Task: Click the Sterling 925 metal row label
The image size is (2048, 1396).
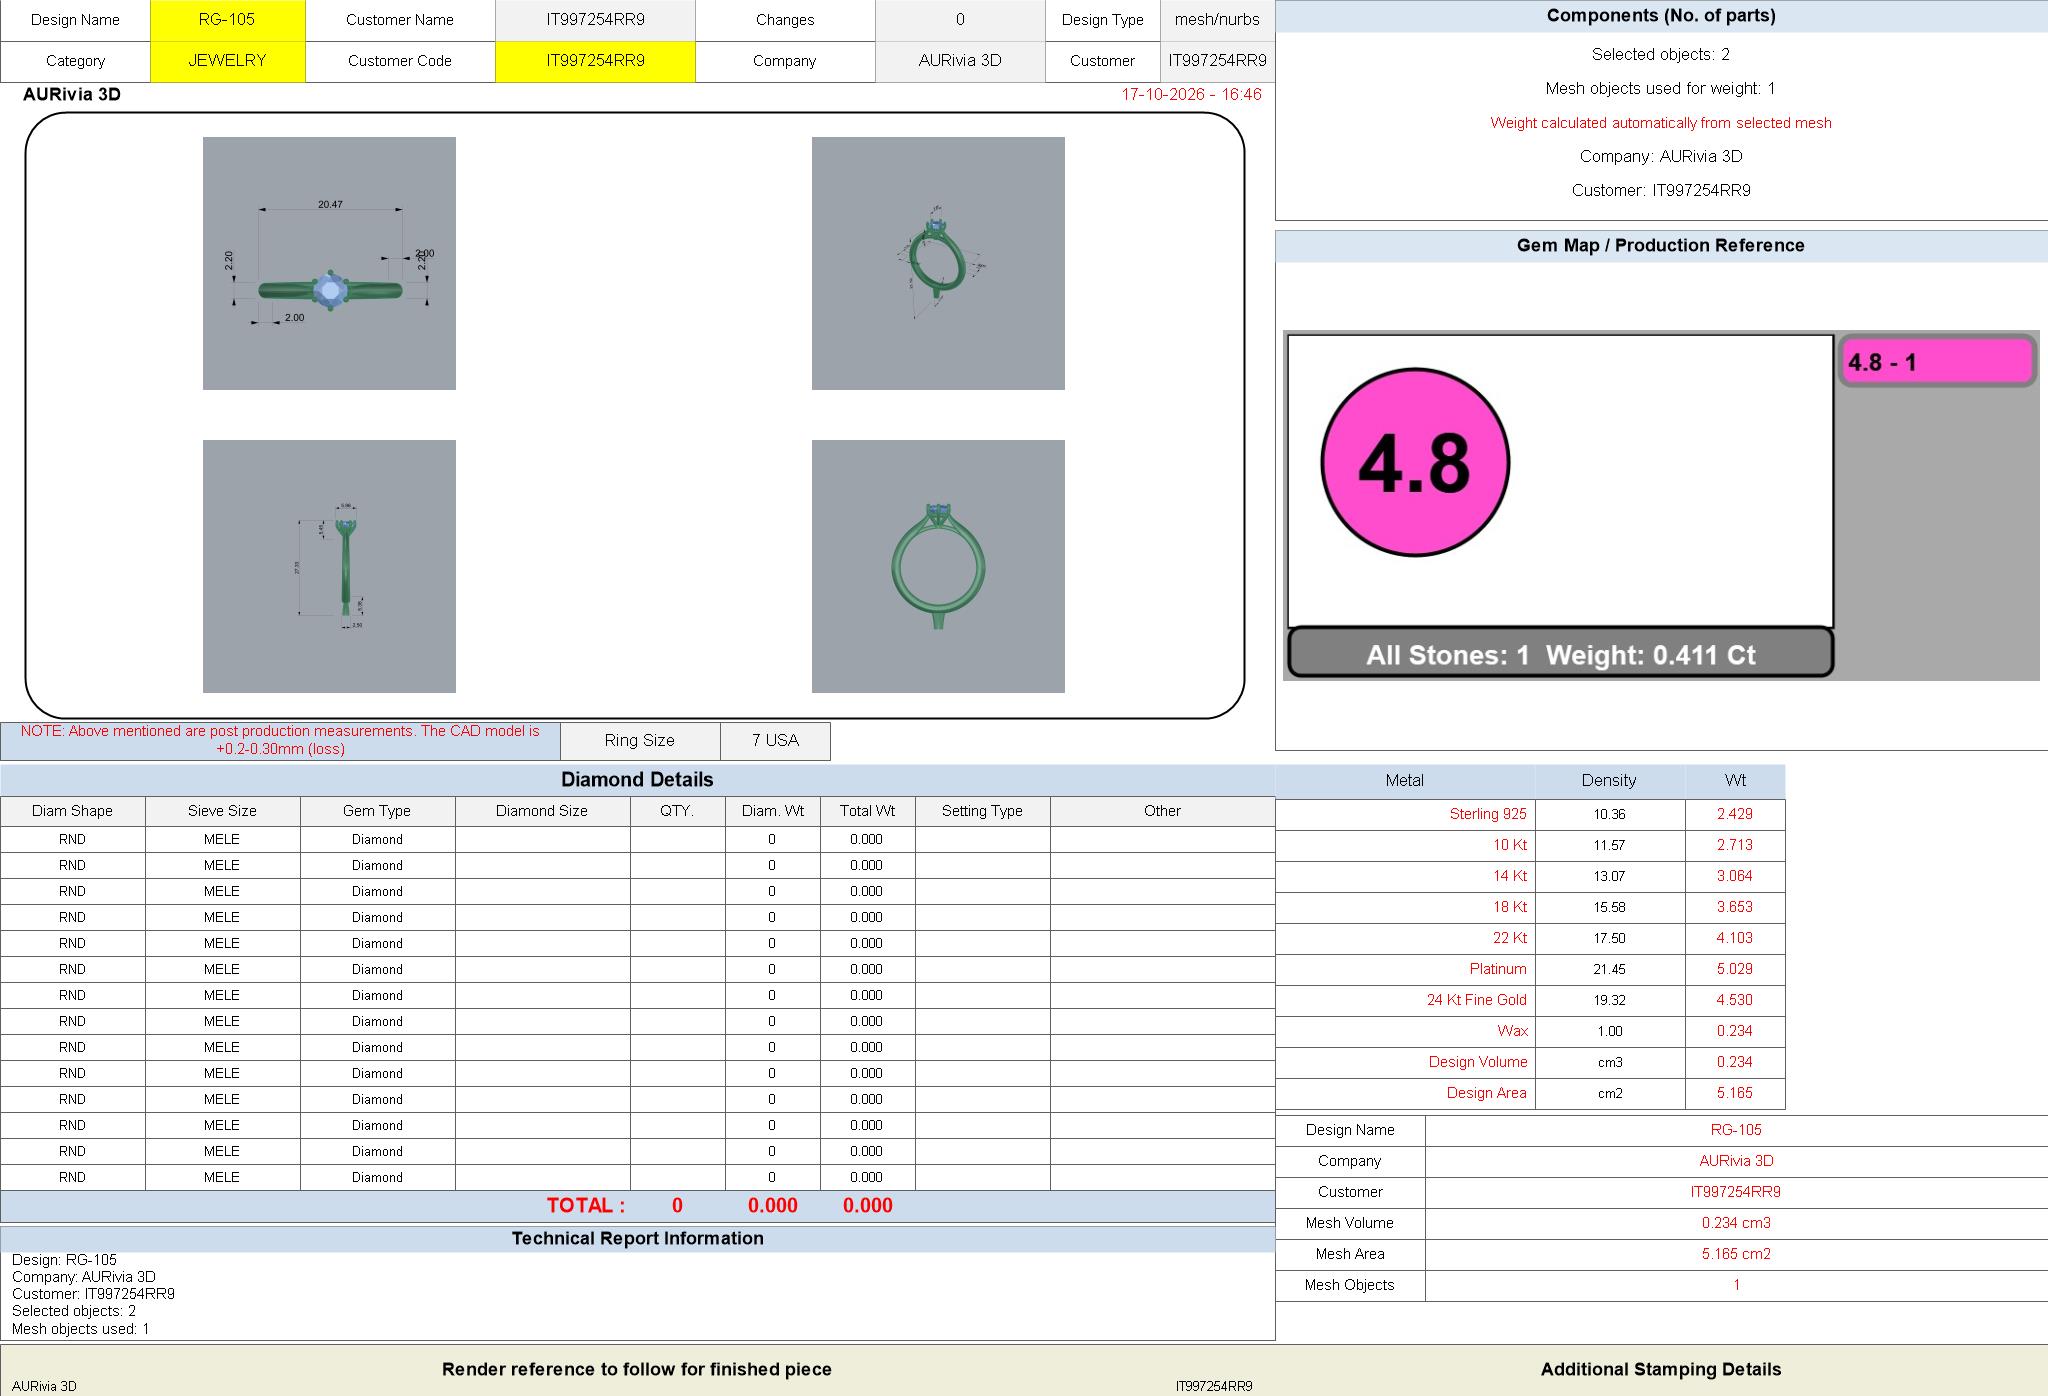Action: [1488, 814]
